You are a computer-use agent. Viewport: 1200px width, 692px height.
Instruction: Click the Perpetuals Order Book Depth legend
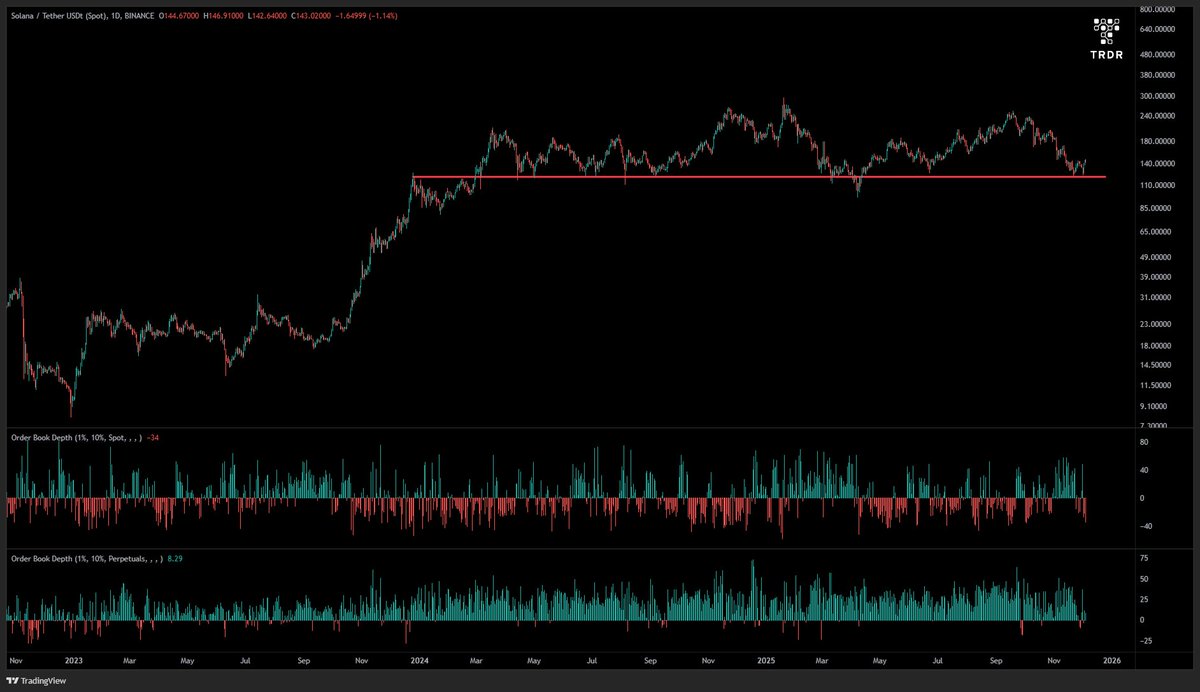[85, 557]
